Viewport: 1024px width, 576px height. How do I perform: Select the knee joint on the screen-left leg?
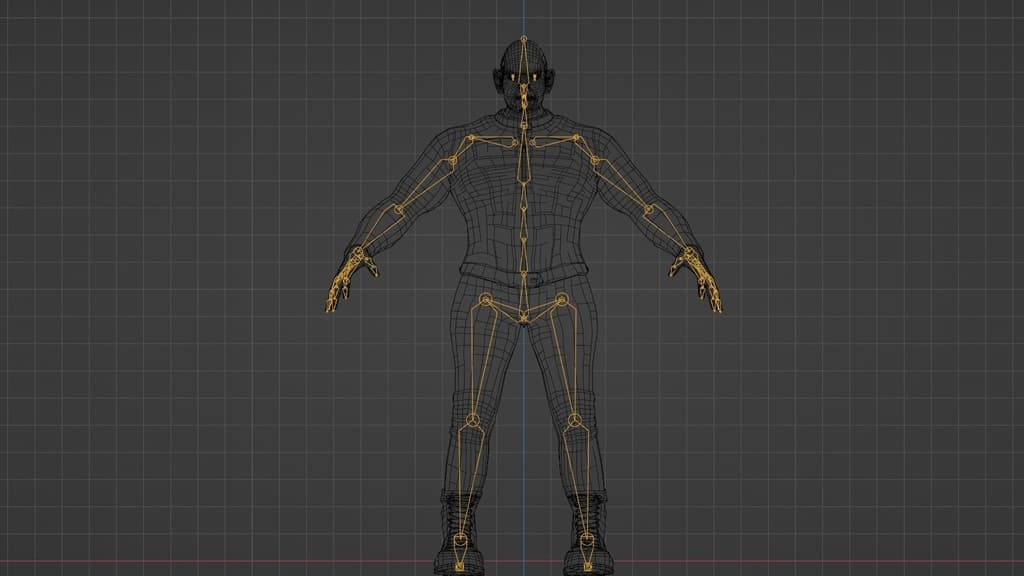tap(471, 420)
